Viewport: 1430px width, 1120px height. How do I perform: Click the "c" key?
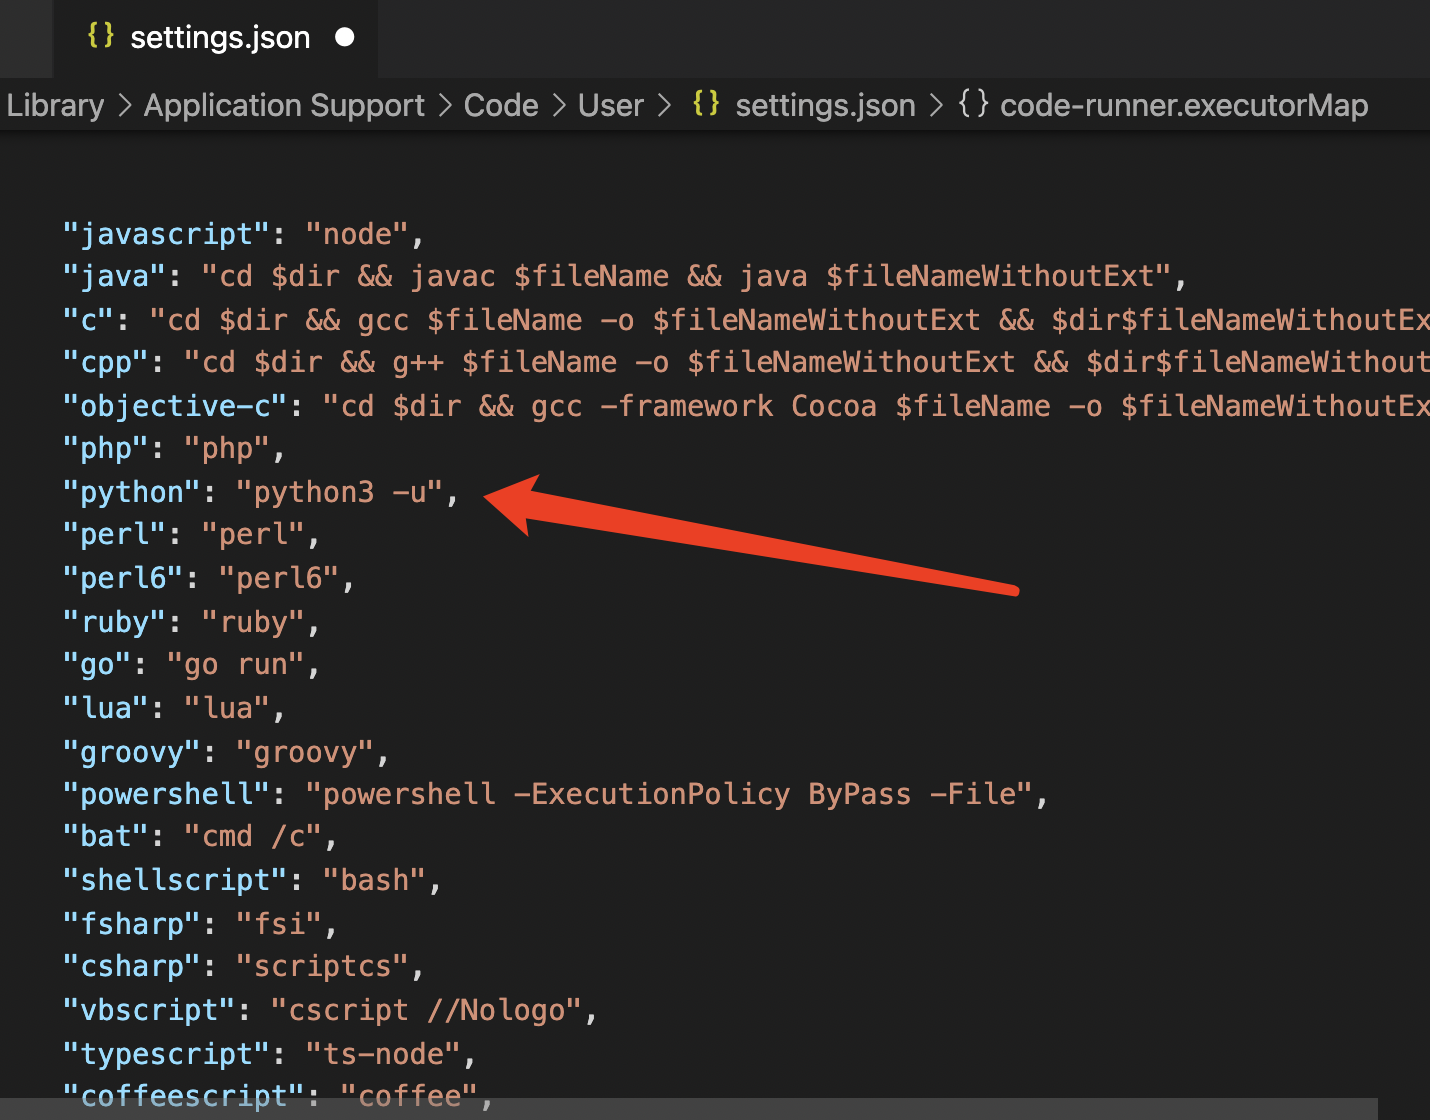point(88,320)
